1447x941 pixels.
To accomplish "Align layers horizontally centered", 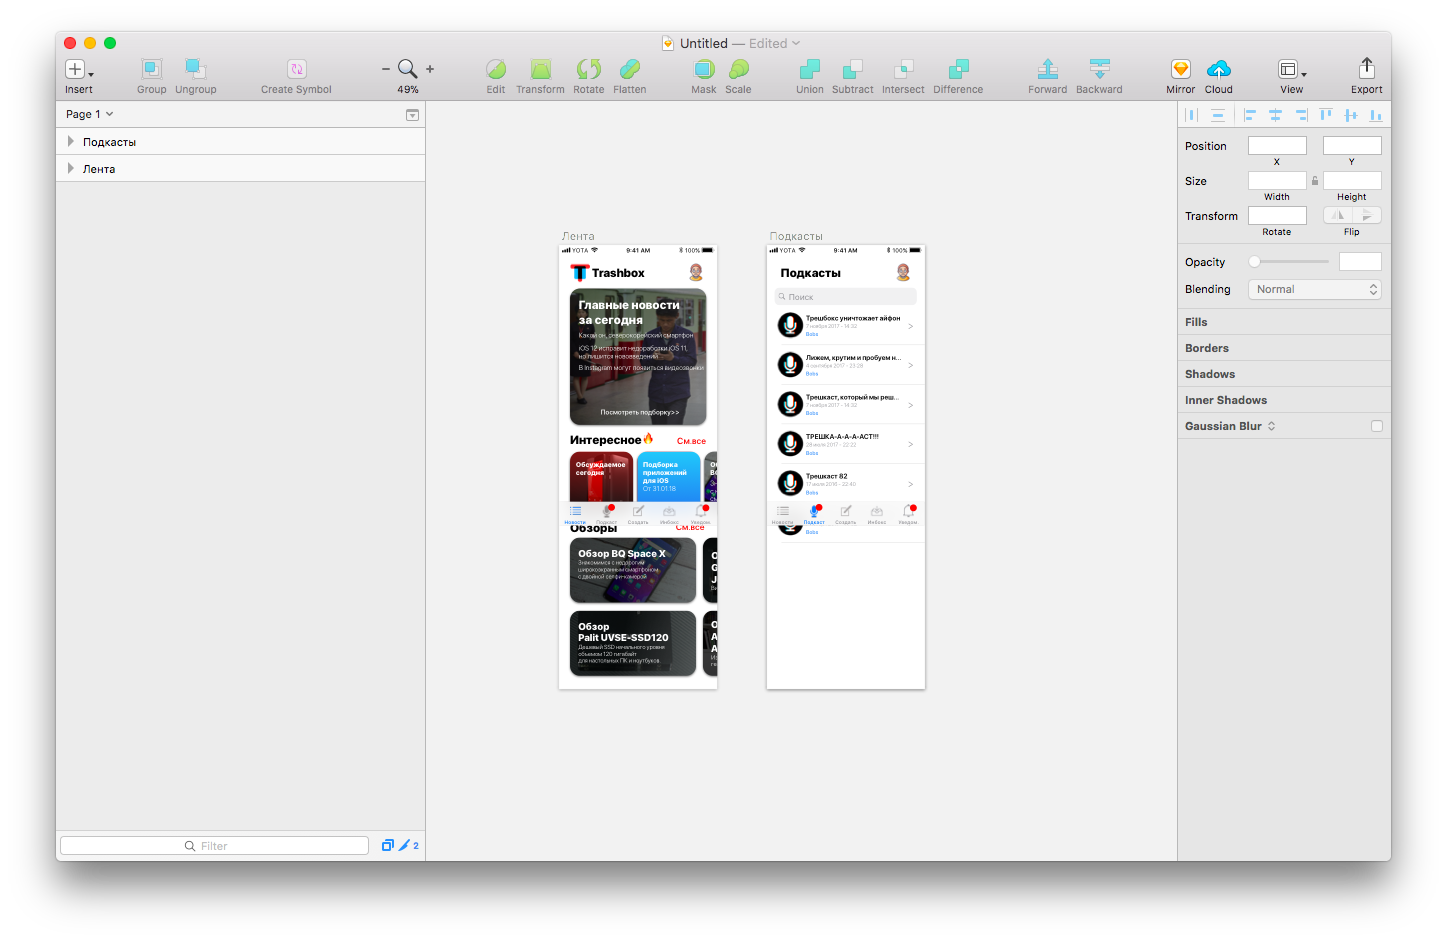I will pos(1275,115).
